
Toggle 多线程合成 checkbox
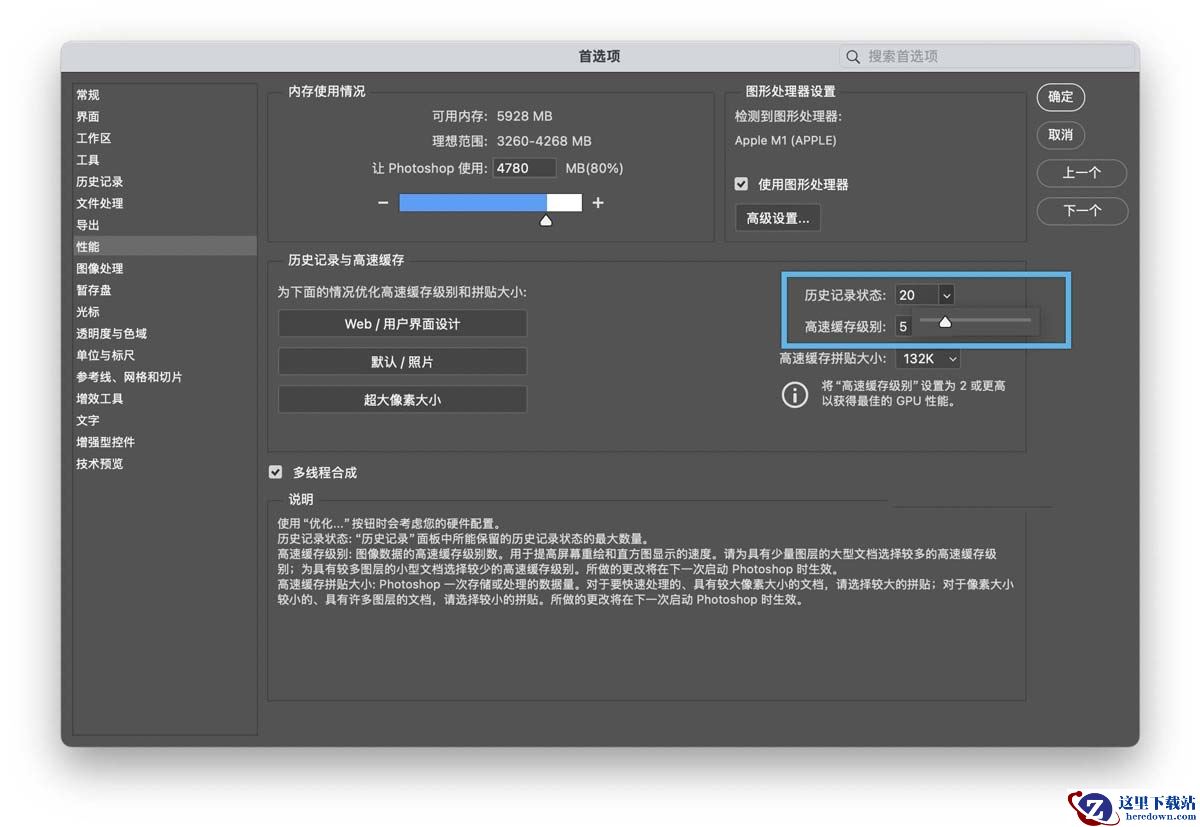(275, 472)
